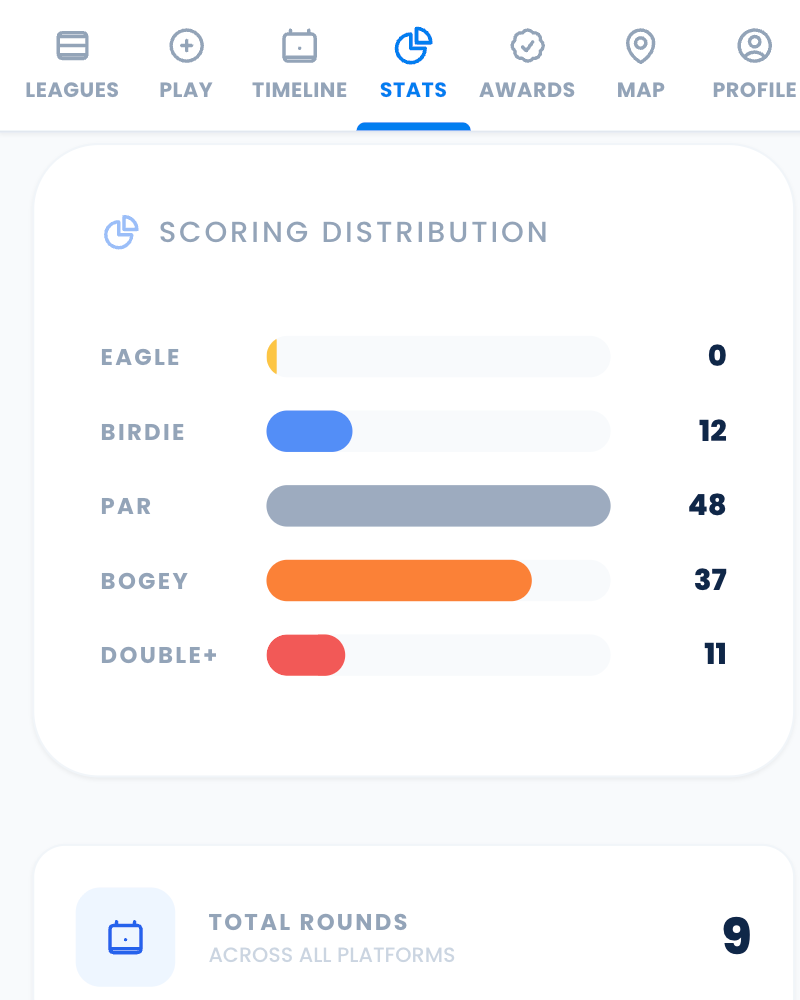Click the Play plus icon
800x1000 pixels.
coord(186,45)
